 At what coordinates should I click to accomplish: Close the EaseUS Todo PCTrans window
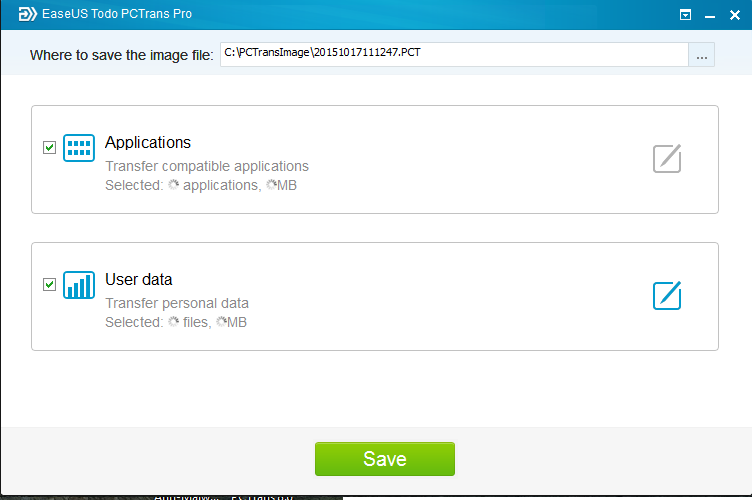735,15
